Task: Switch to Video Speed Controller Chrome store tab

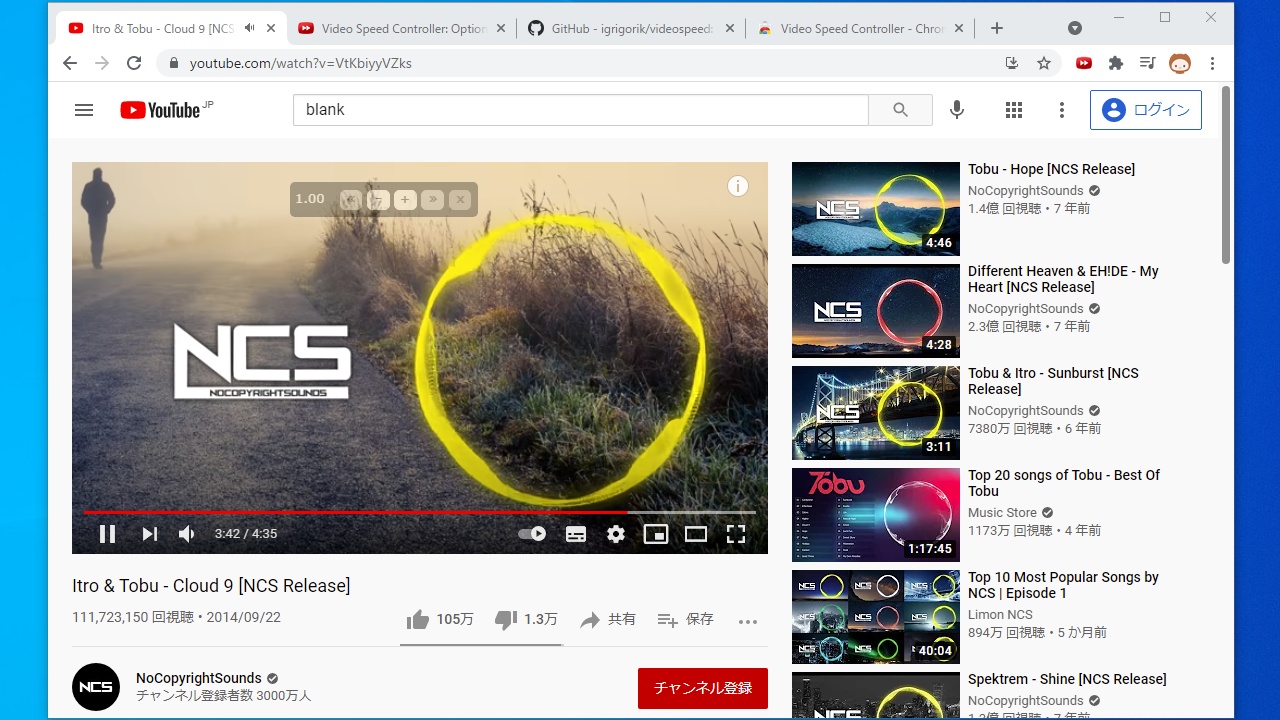Action: click(860, 29)
